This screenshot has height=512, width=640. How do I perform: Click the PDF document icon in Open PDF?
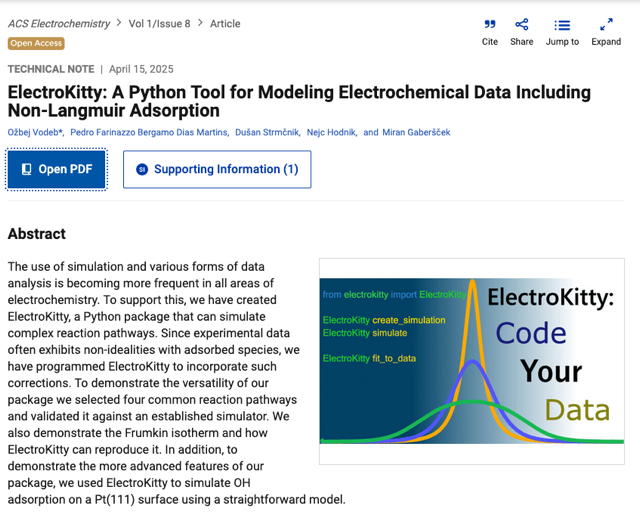[26, 170]
